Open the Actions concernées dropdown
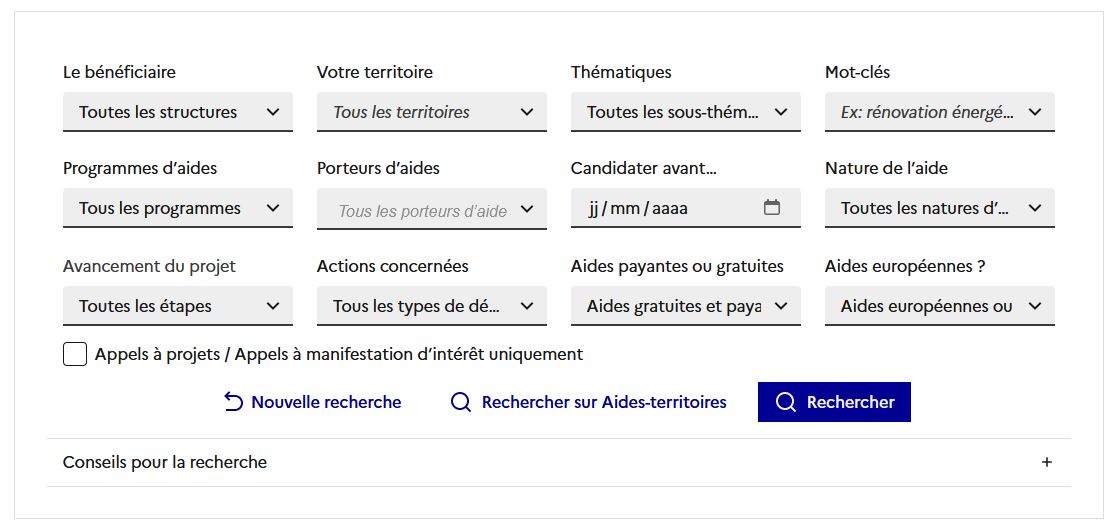 point(432,306)
